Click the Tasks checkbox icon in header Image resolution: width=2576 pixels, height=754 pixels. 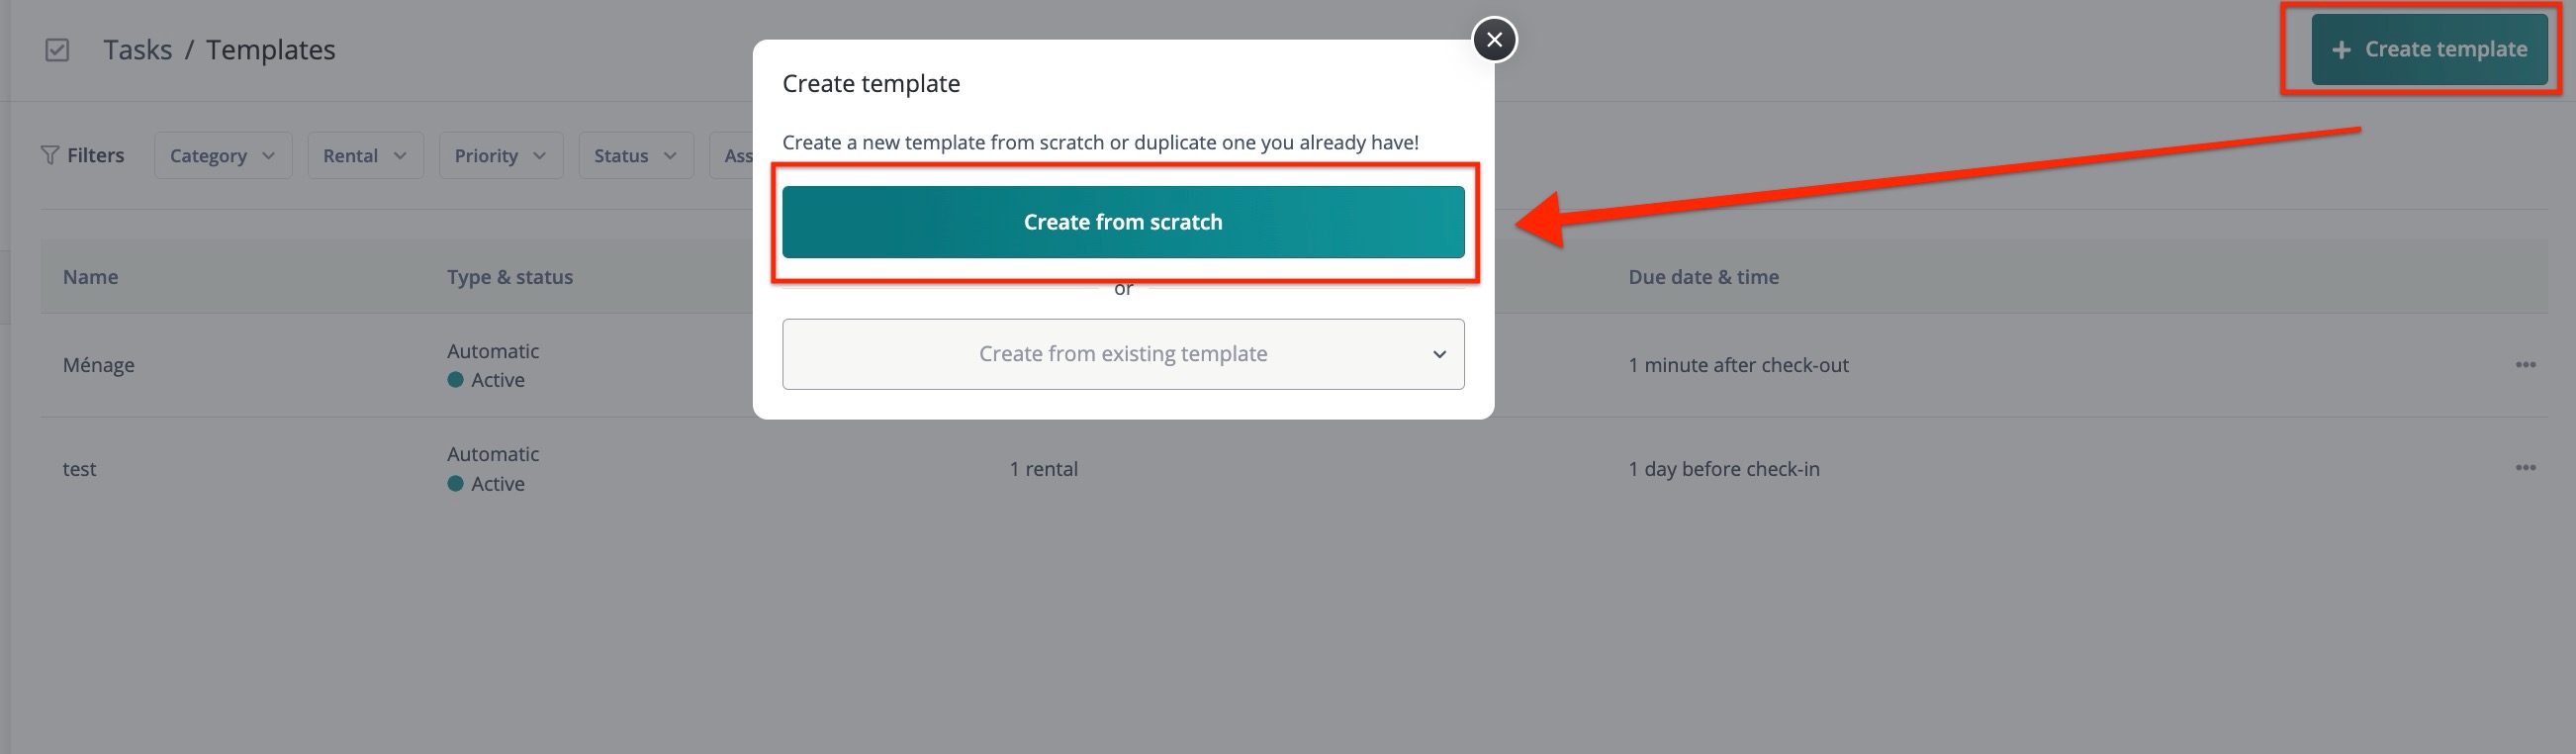57,50
